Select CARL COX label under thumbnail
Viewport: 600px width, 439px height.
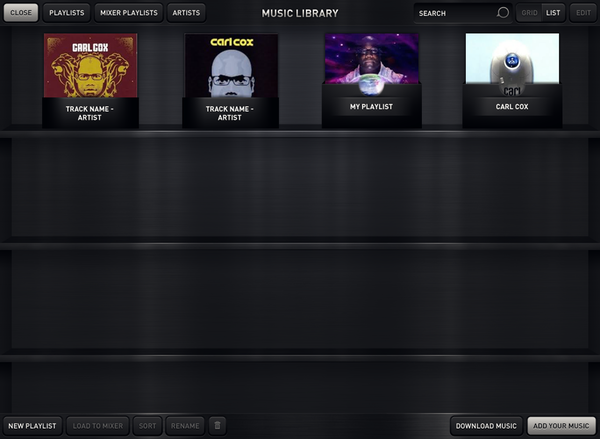tap(512, 107)
